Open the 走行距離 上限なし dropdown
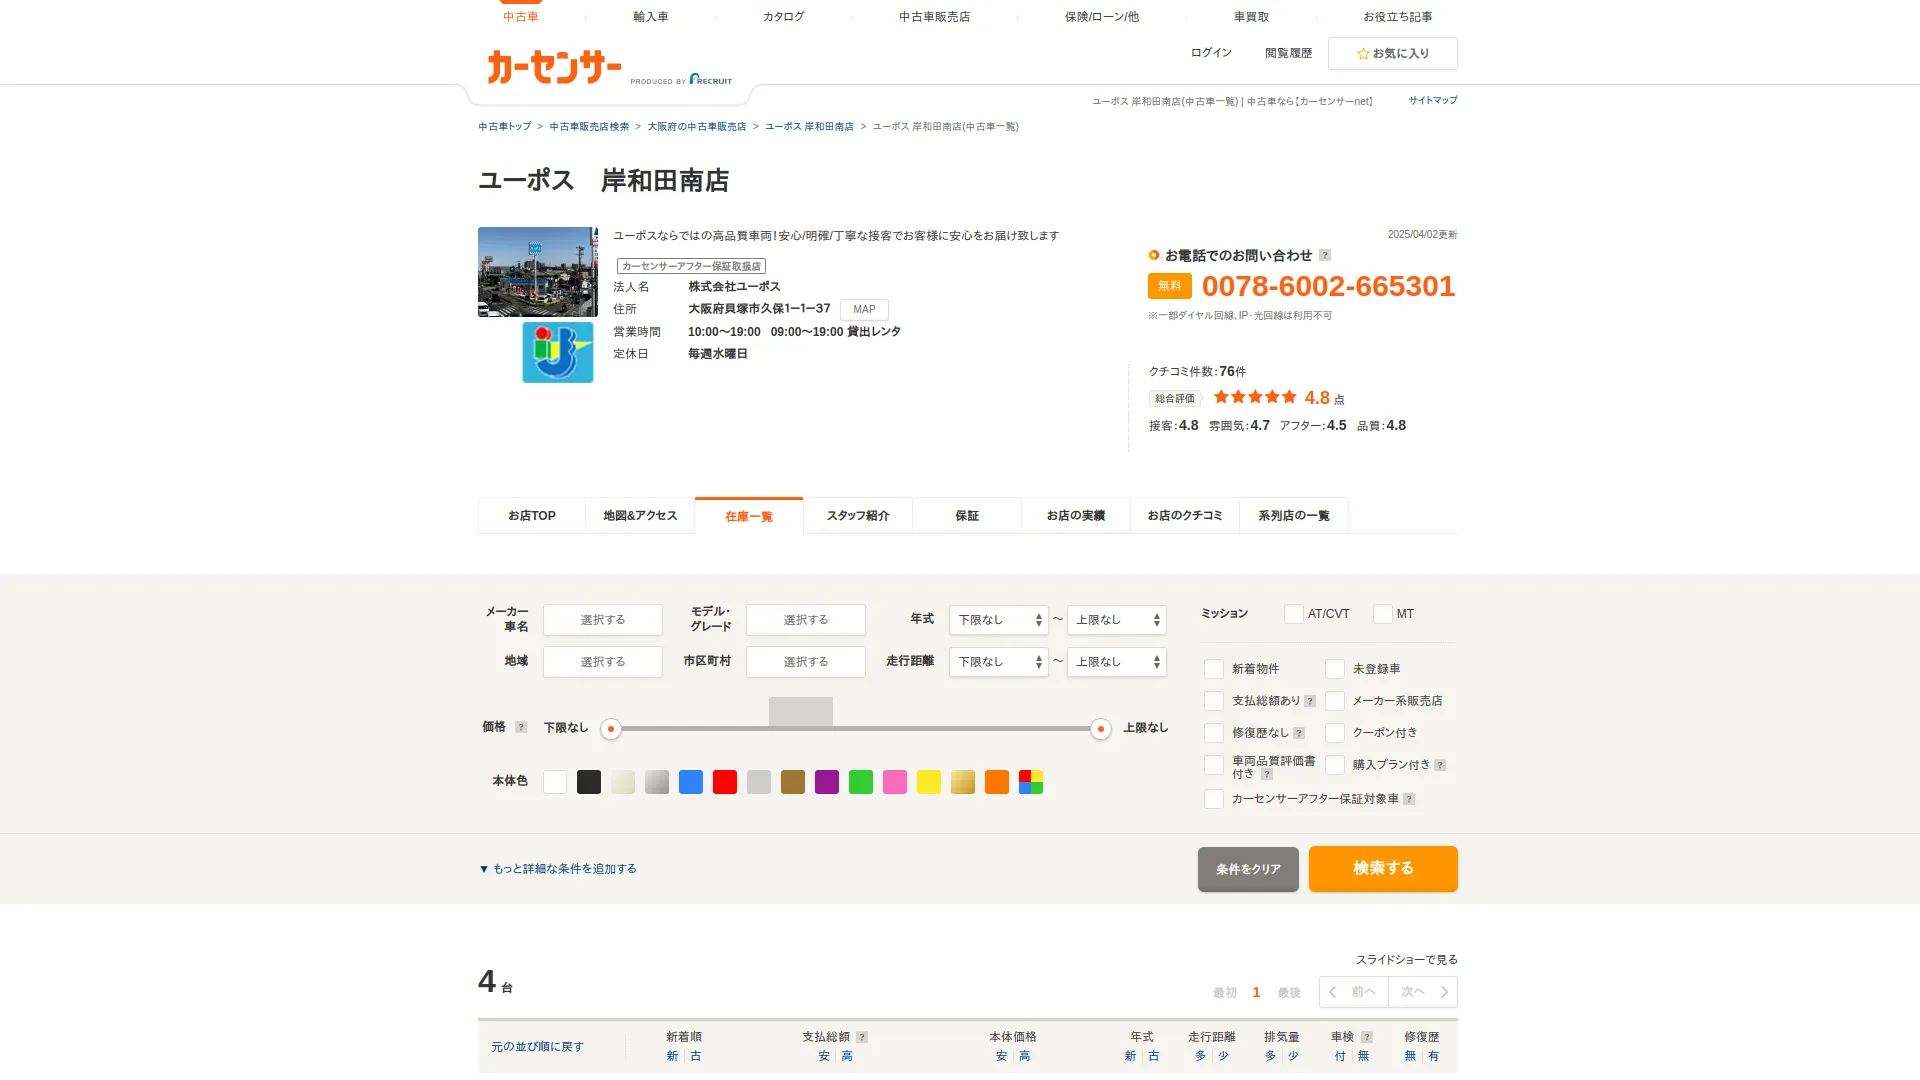Image resolution: width=1920 pixels, height=1080 pixels. coord(1116,662)
